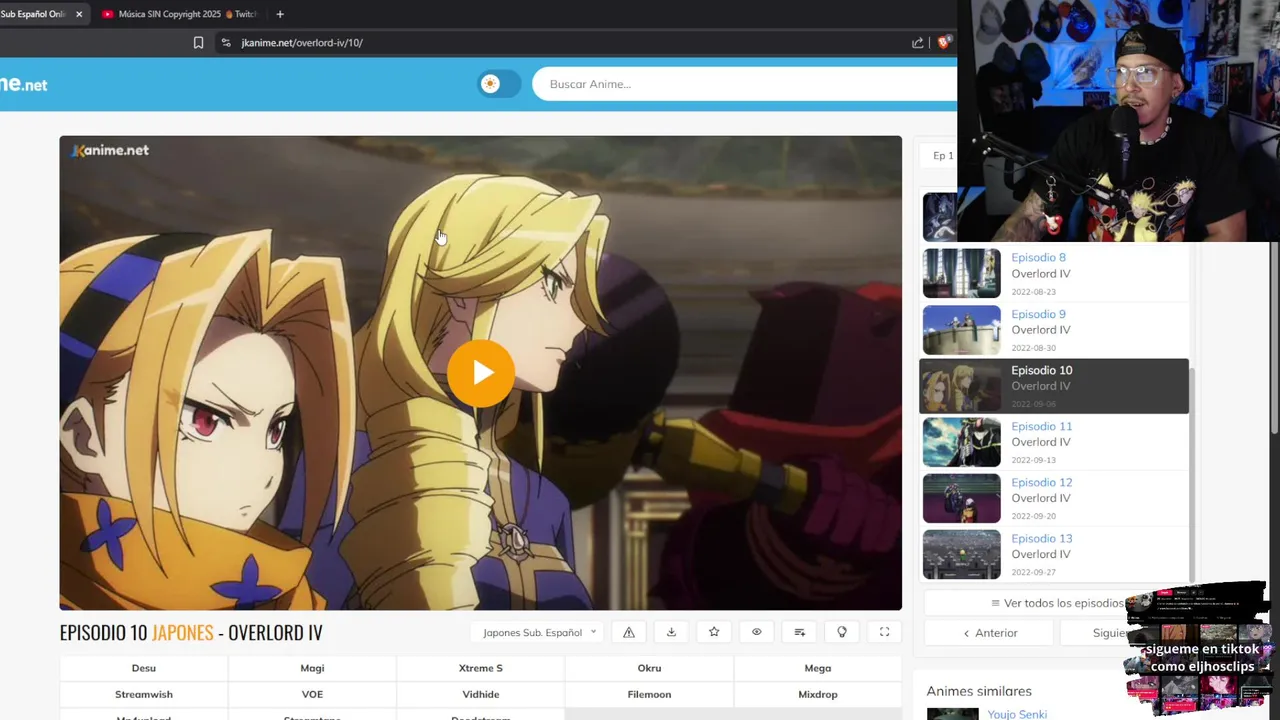This screenshot has width=1280, height=720.
Task: Select the highlighted Episodio 10 entry
Action: click(1054, 386)
